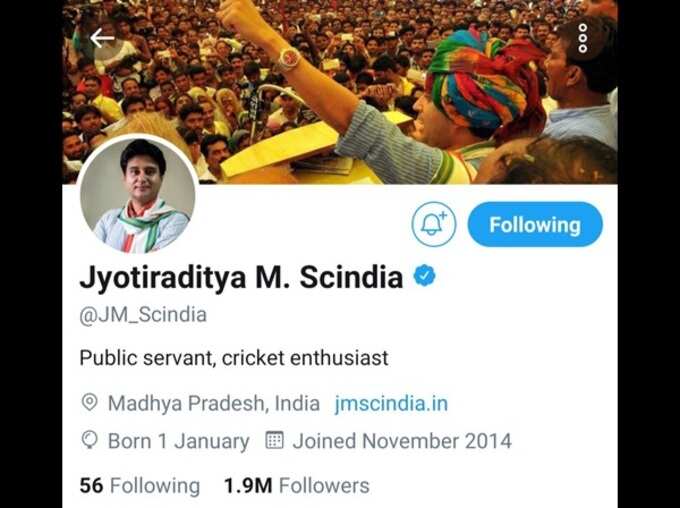View Jyotiraditya Scindia's round profile picture
680x508 pixels.
138,196
